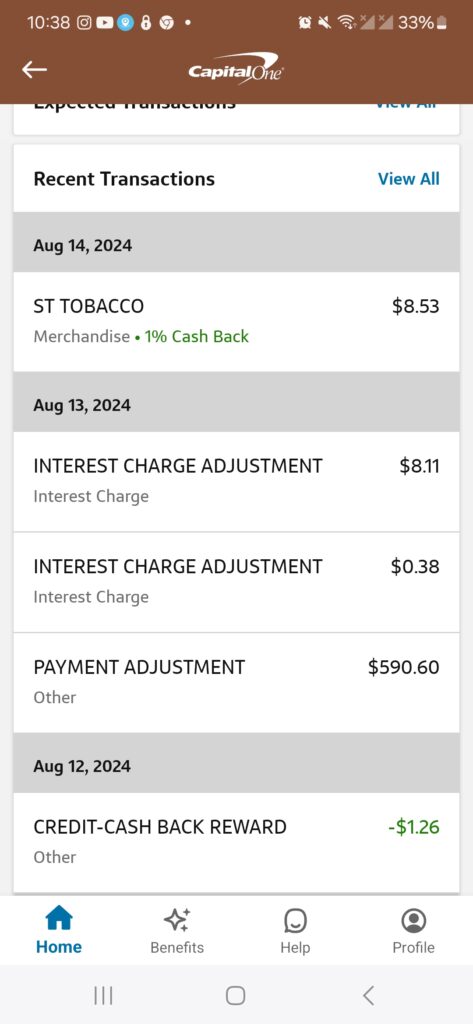The image size is (473, 1024).
Task: Tap Android home navigation button
Action: [236, 995]
